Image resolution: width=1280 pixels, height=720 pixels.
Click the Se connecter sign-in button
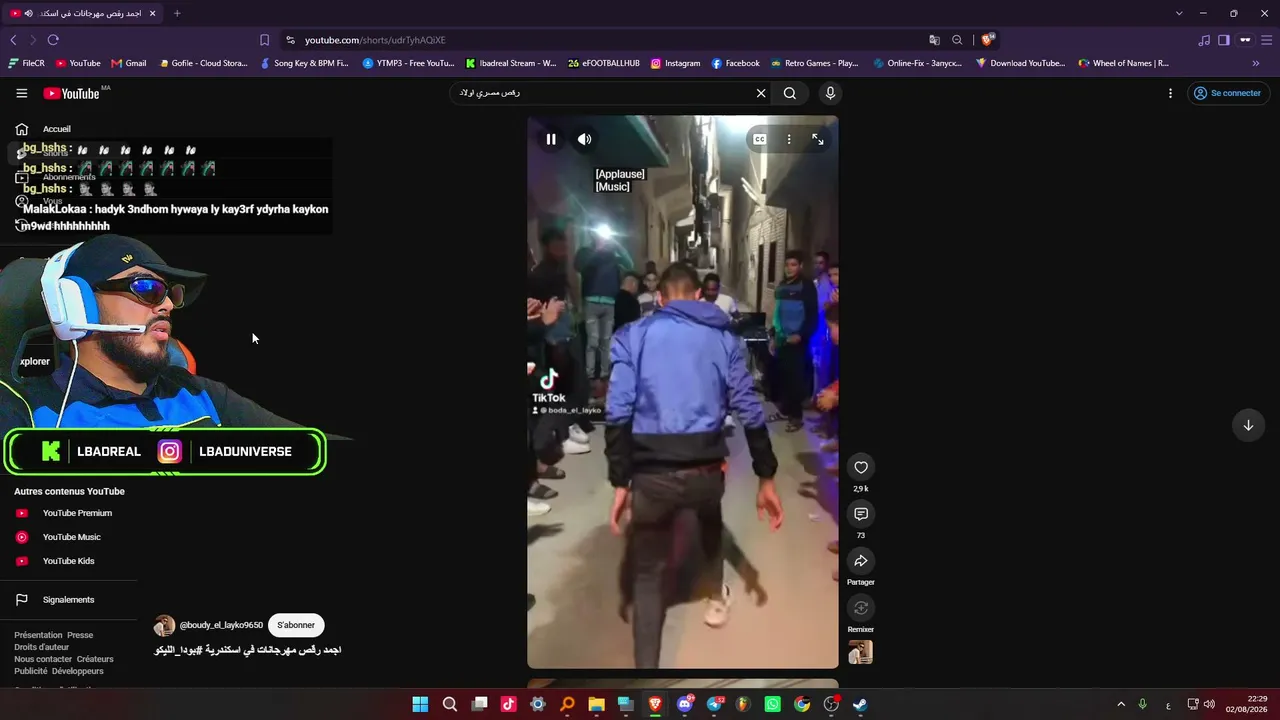[1227, 93]
